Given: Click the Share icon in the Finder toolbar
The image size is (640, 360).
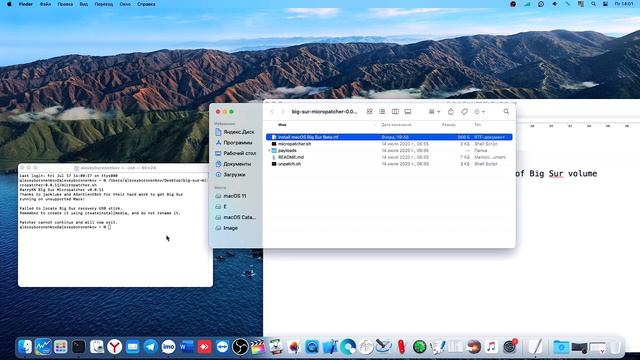Looking at the screenshot, I should tap(451, 111).
